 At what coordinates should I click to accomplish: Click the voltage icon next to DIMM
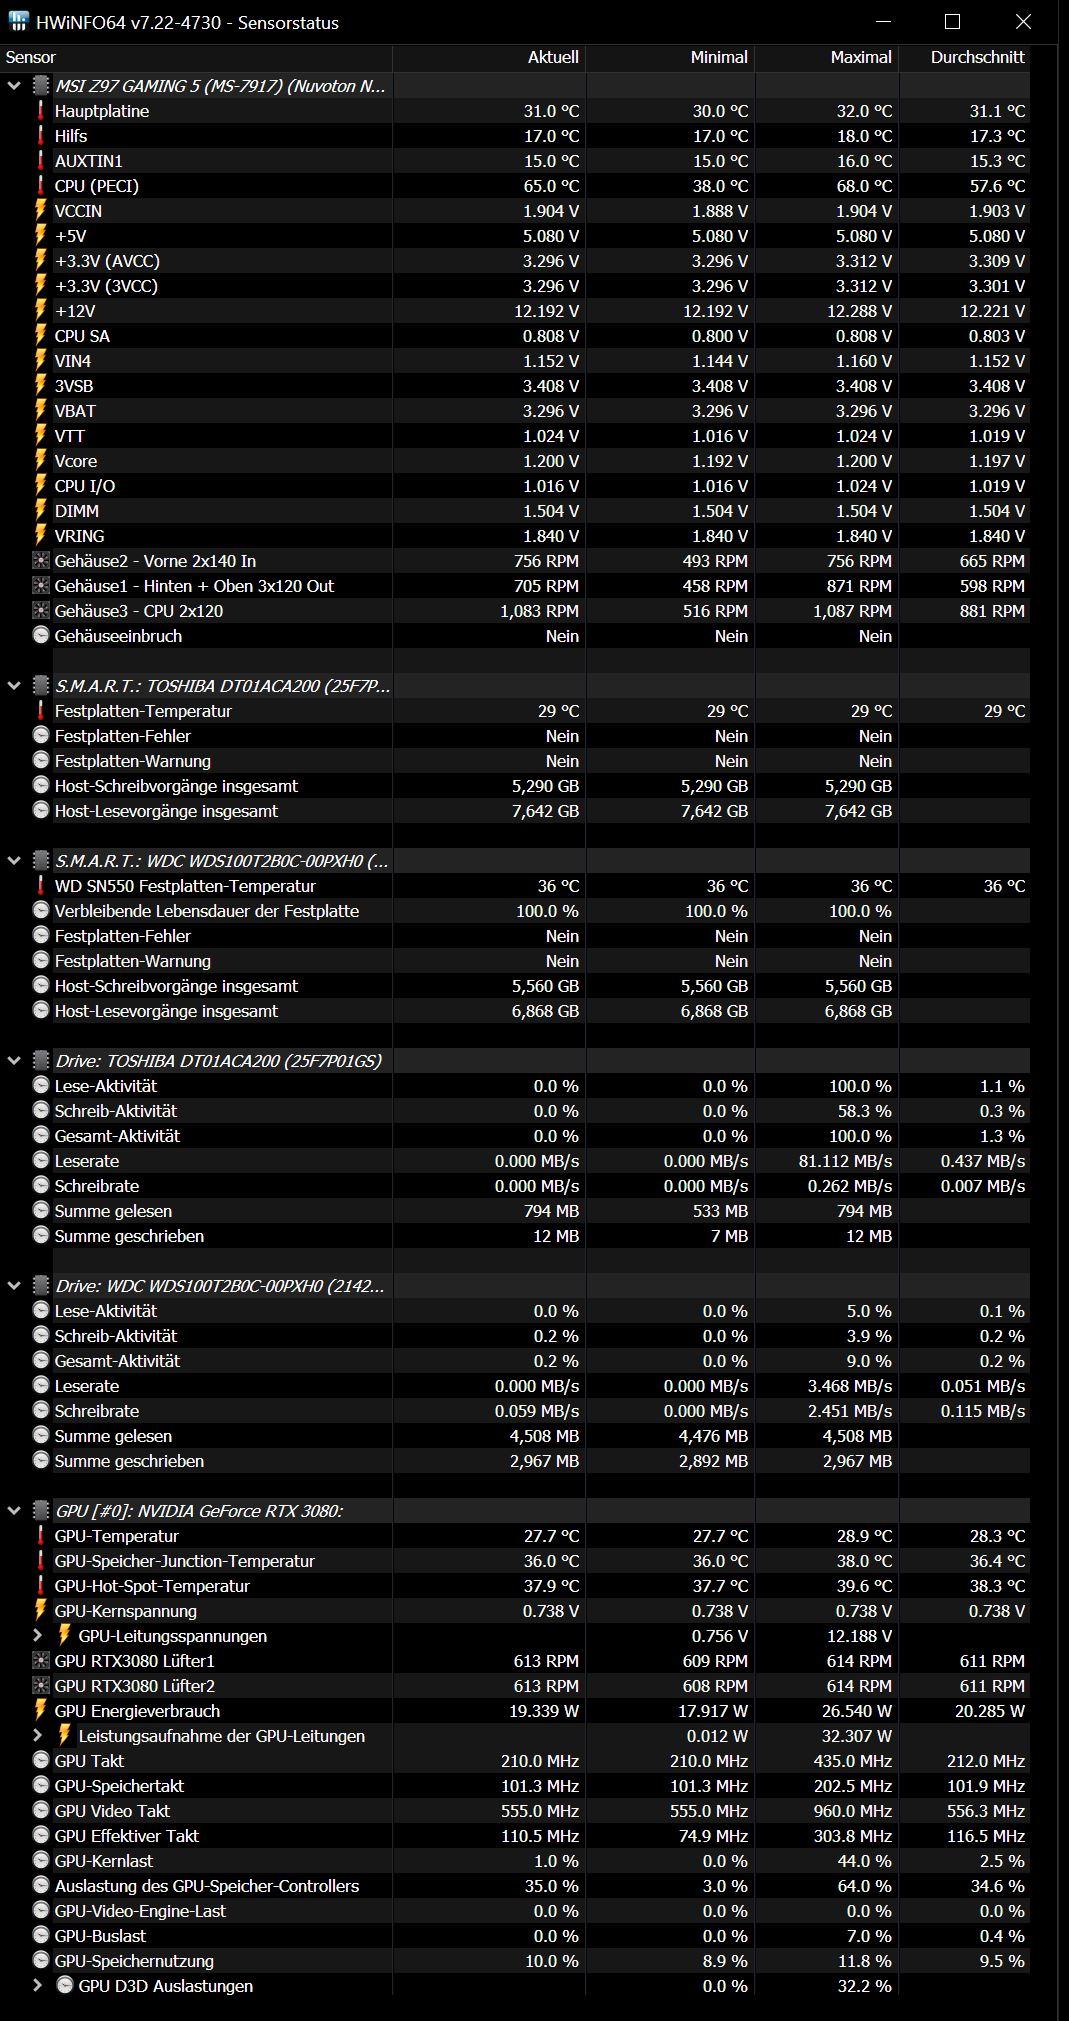click(41, 511)
